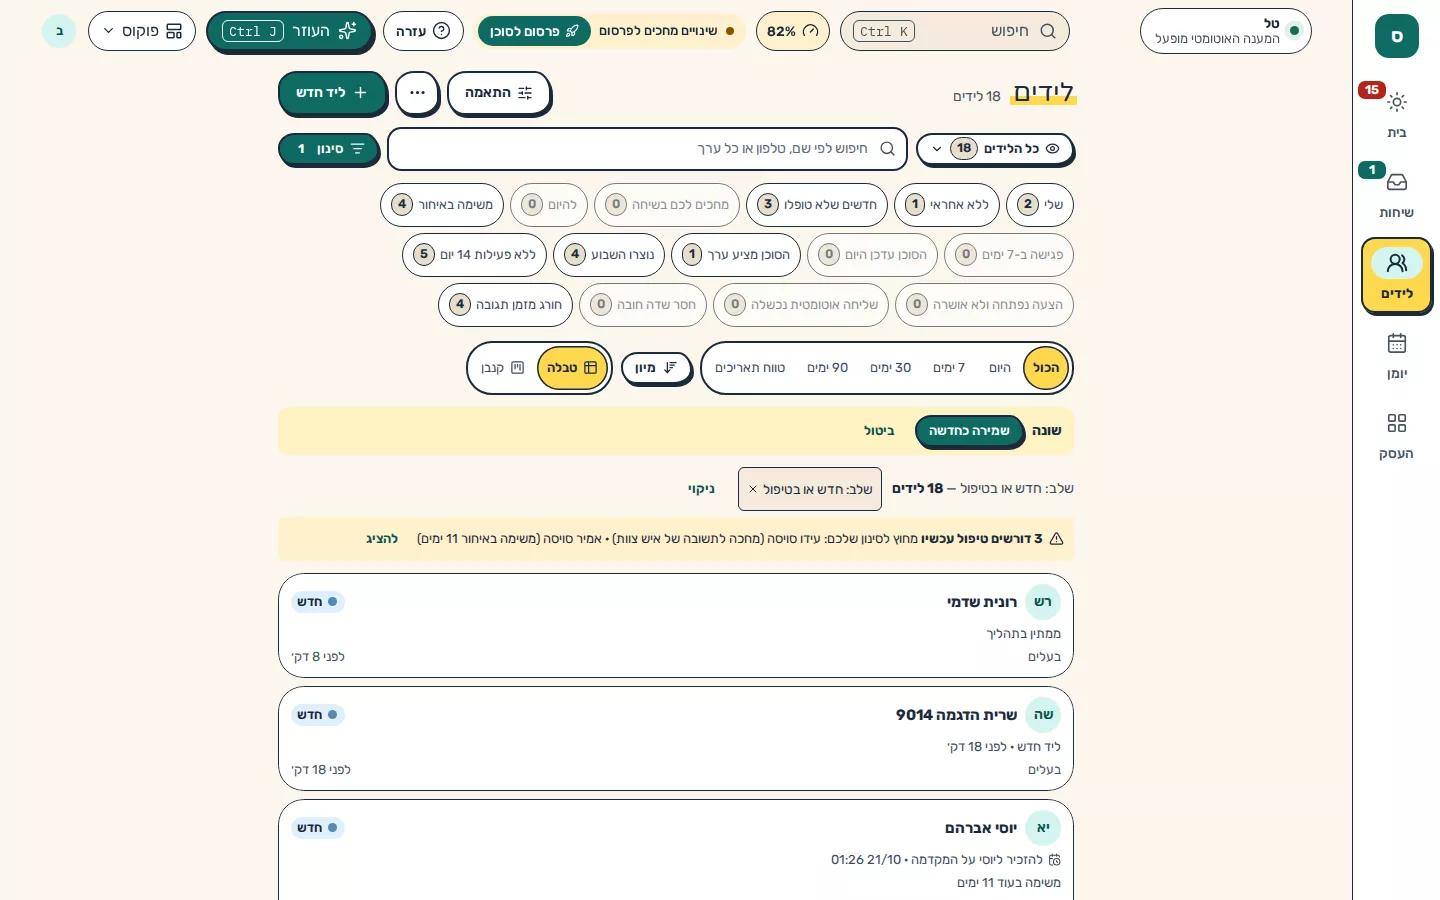
Task: Open the סינון filter panel button
Action: click(x=328, y=149)
